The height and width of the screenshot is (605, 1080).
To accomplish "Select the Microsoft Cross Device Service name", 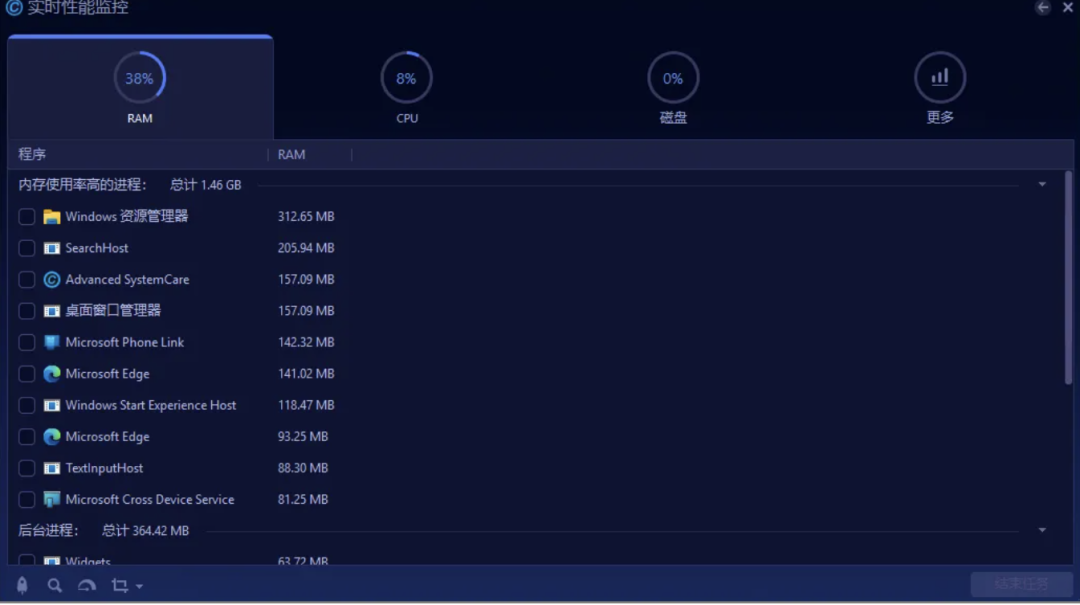I will coord(149,500).
